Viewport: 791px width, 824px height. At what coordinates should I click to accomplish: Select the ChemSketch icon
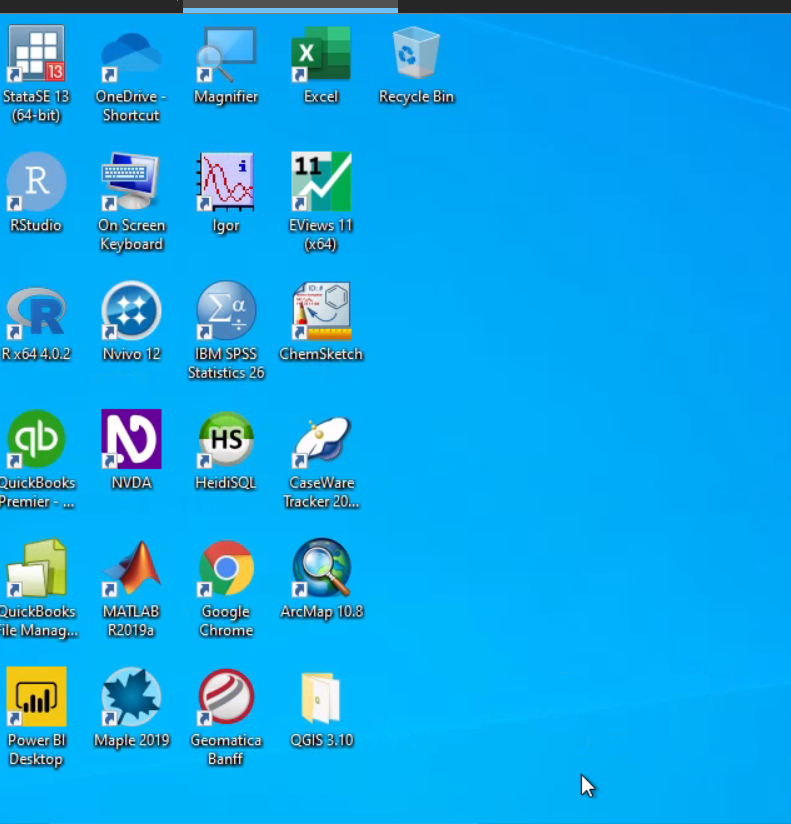point(321,311)
